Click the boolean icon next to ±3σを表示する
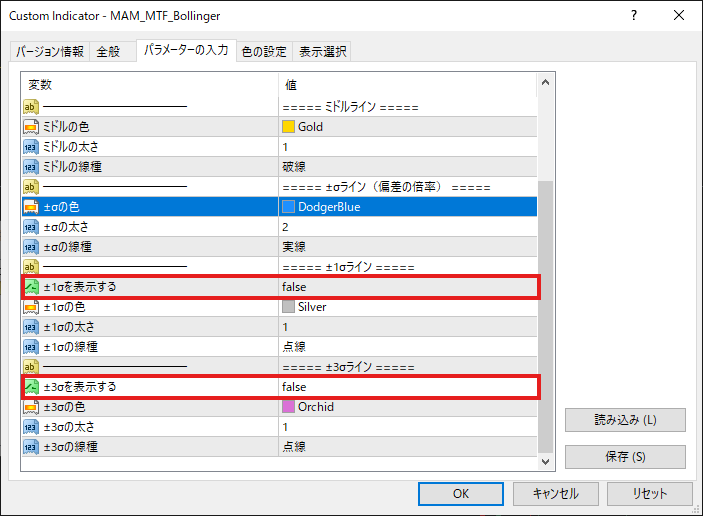The width and height of the screenshot is (703, 516). (x=31, y=387)
